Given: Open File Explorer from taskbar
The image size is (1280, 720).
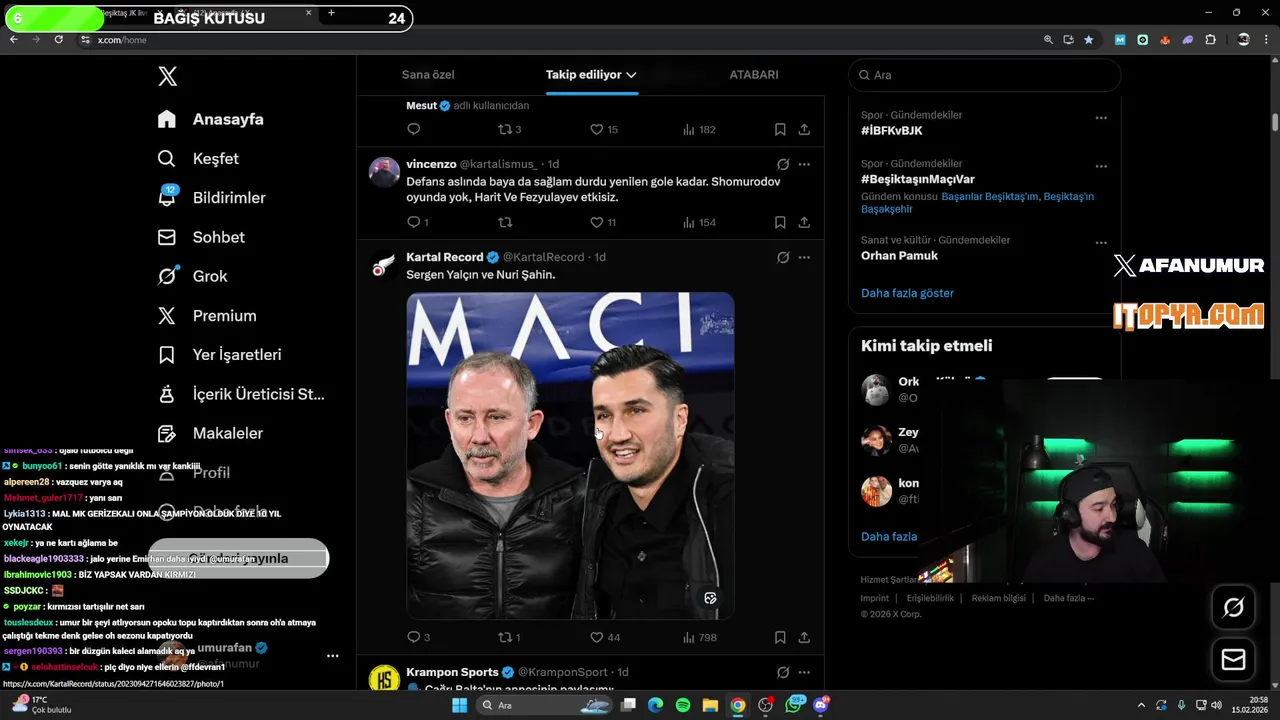Looking at the screenshot, I should coord(710,705).
